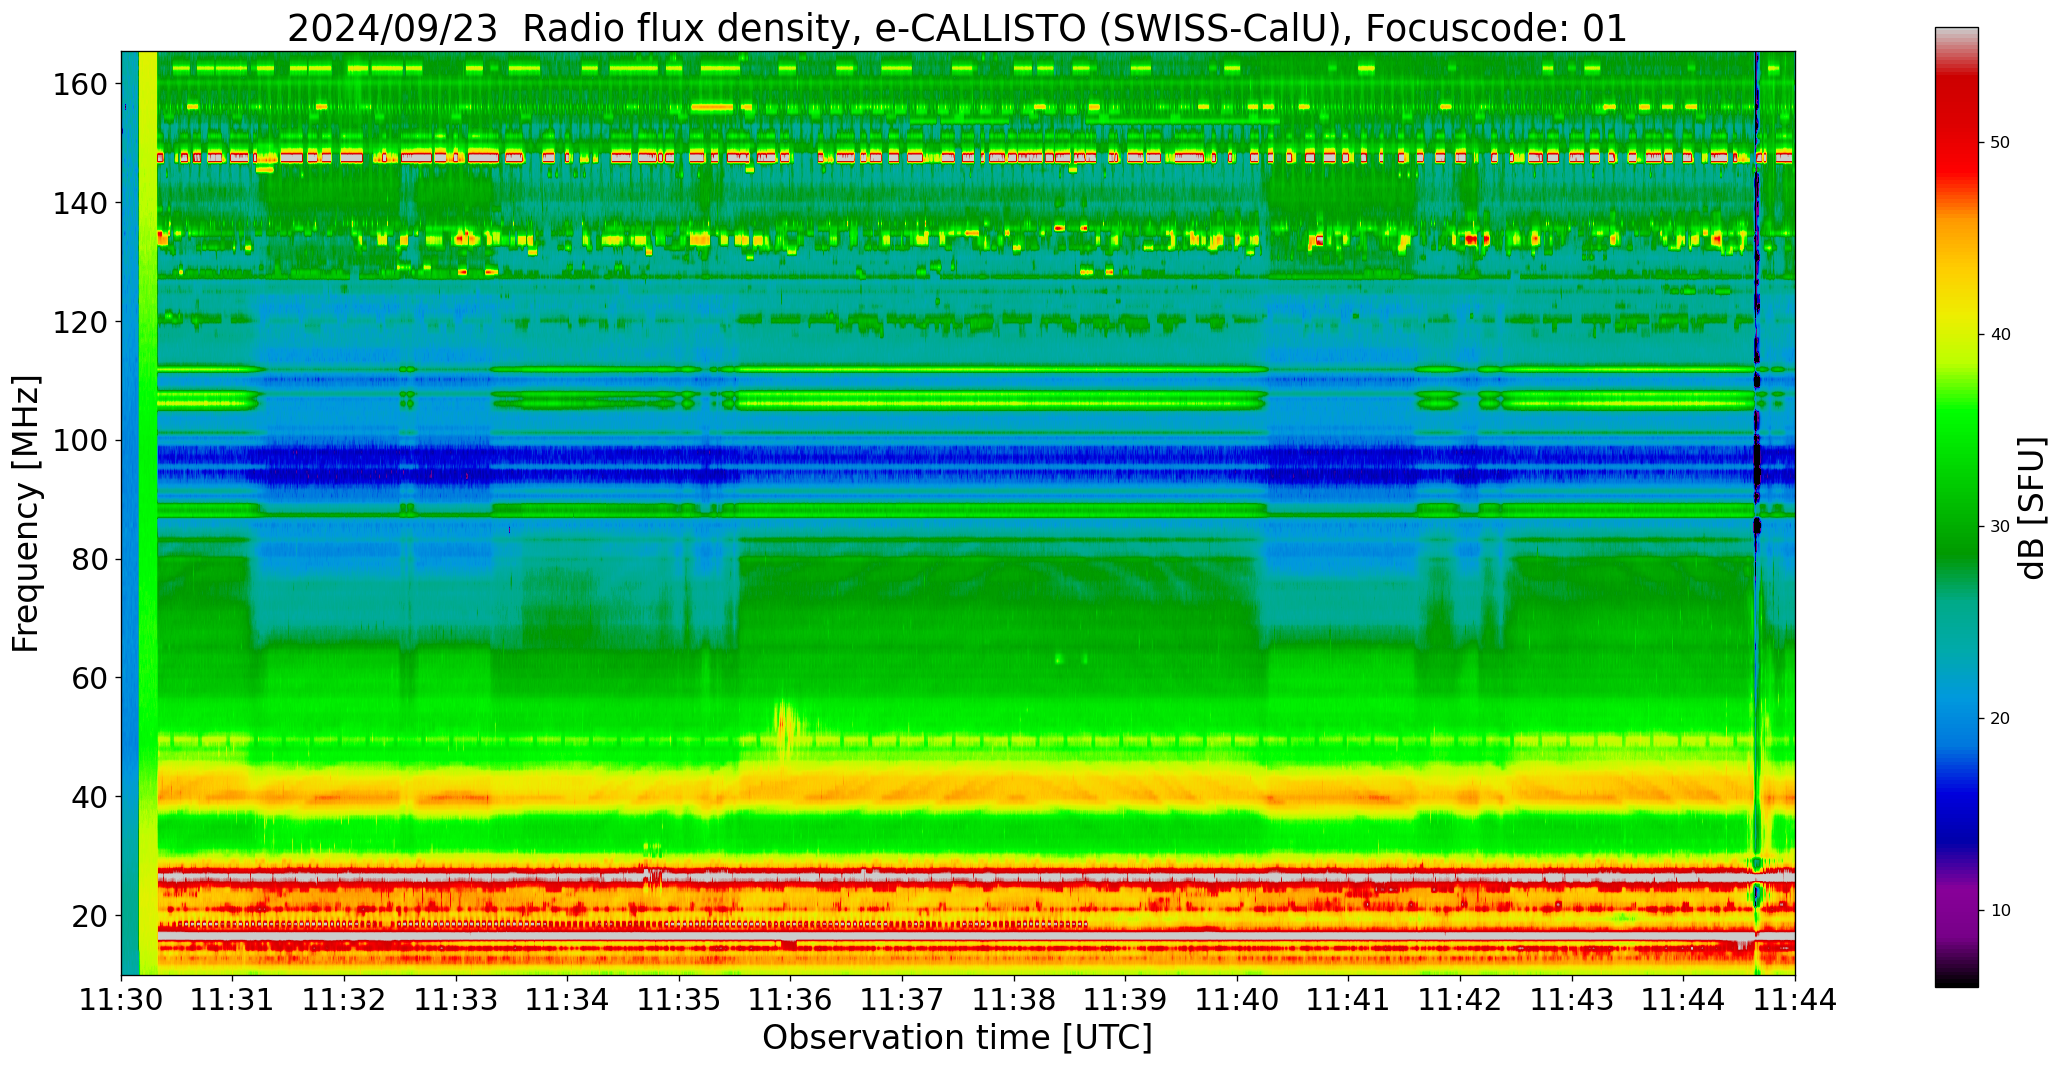Click the colorbar tick label 10

pyautogui.click(x=2000, y=911)
